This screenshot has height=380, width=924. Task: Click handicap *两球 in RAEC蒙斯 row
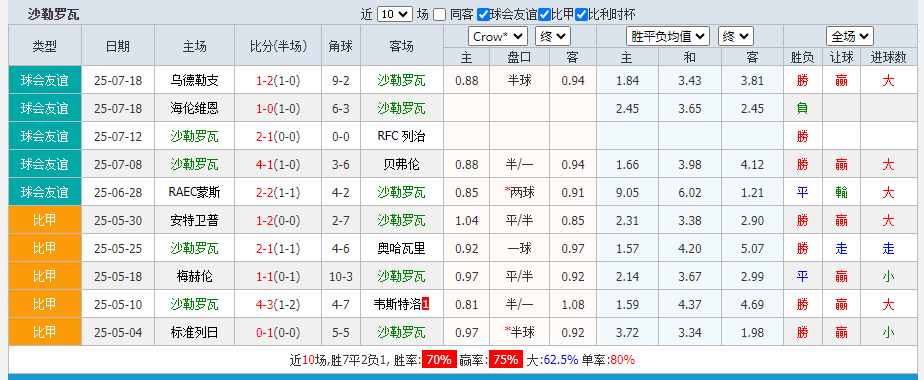(519, 192)
